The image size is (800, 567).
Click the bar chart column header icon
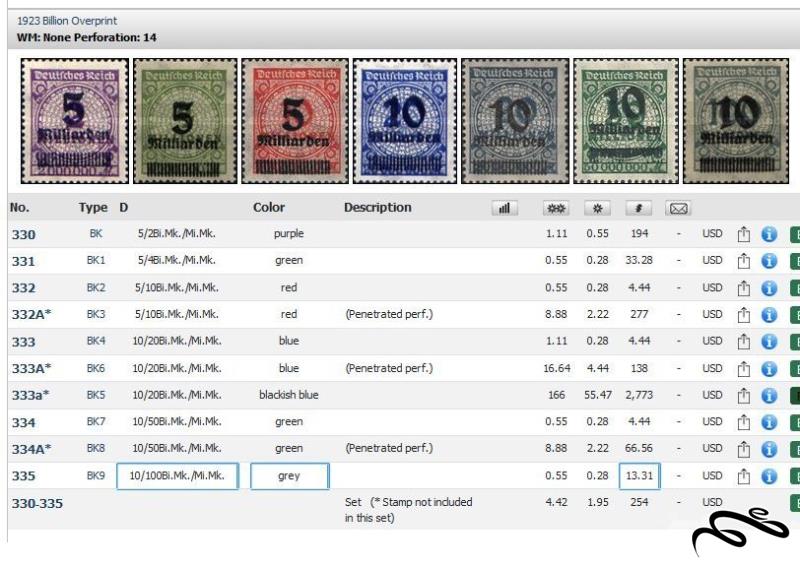click(x=505, y=208)
